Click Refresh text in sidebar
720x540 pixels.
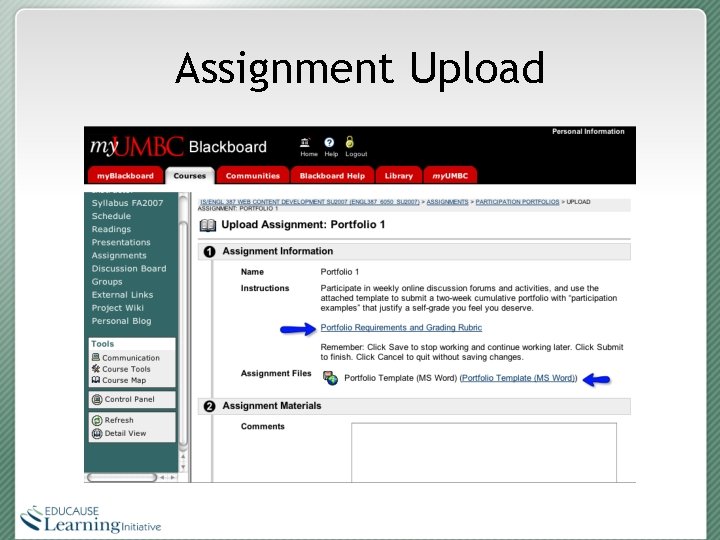click(x=119, y=420)
